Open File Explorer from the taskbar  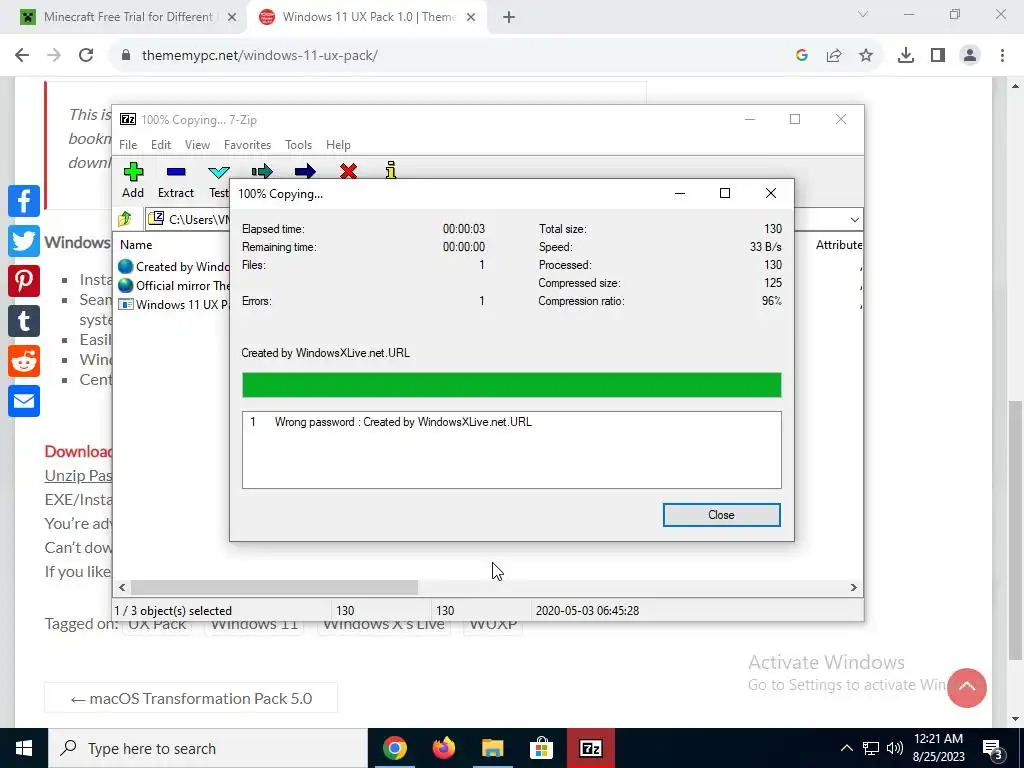(493, 748)
